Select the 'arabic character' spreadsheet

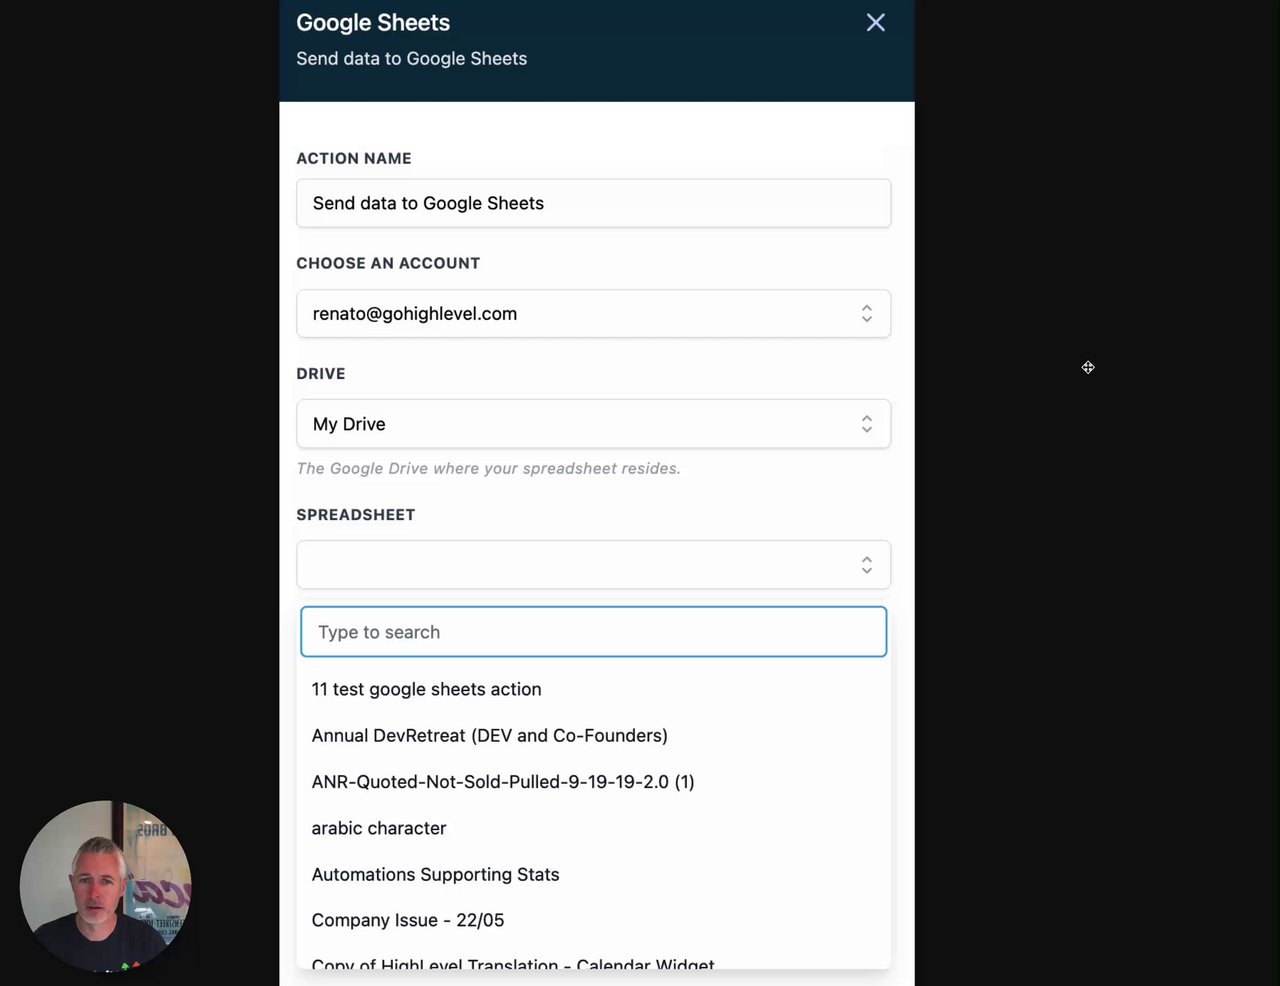[x=593, y=828]
